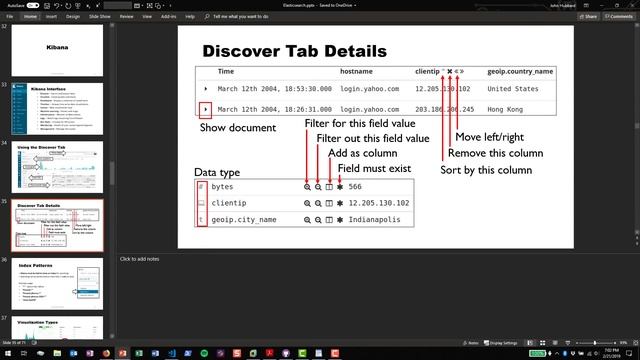640x360 pixels.
Task: Click the 'hostname' column header text
Action: point(356,71)
